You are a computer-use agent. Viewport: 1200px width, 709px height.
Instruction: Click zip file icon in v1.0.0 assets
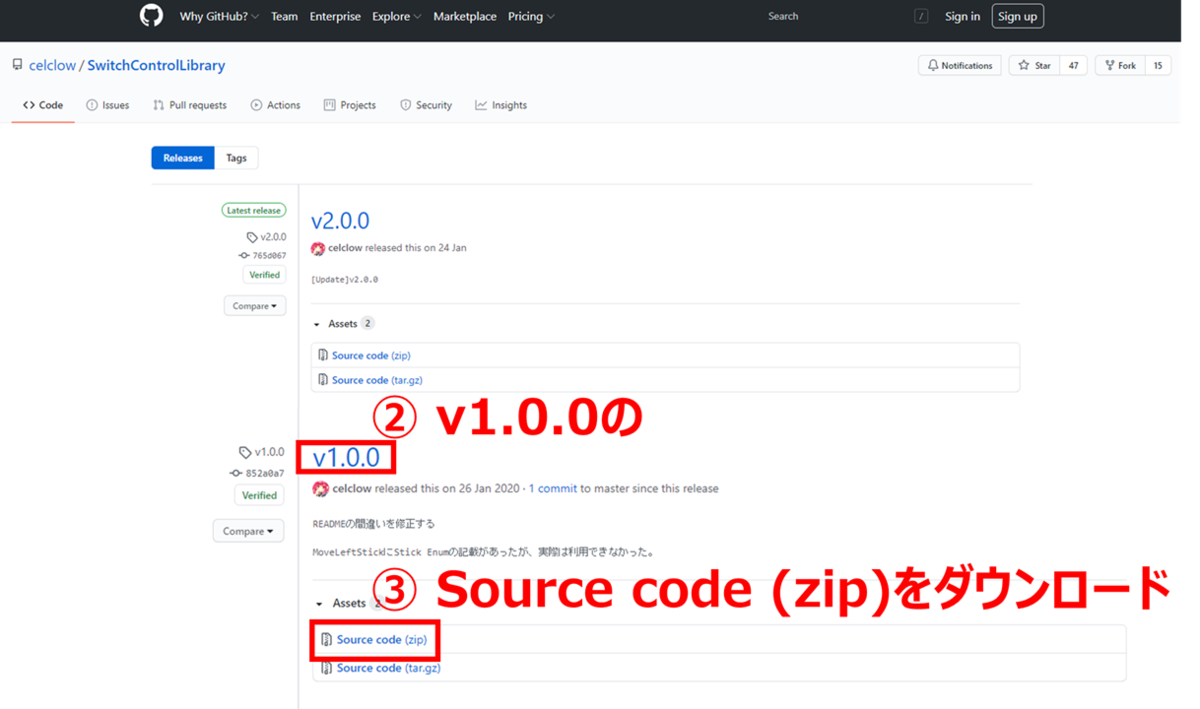326,640
